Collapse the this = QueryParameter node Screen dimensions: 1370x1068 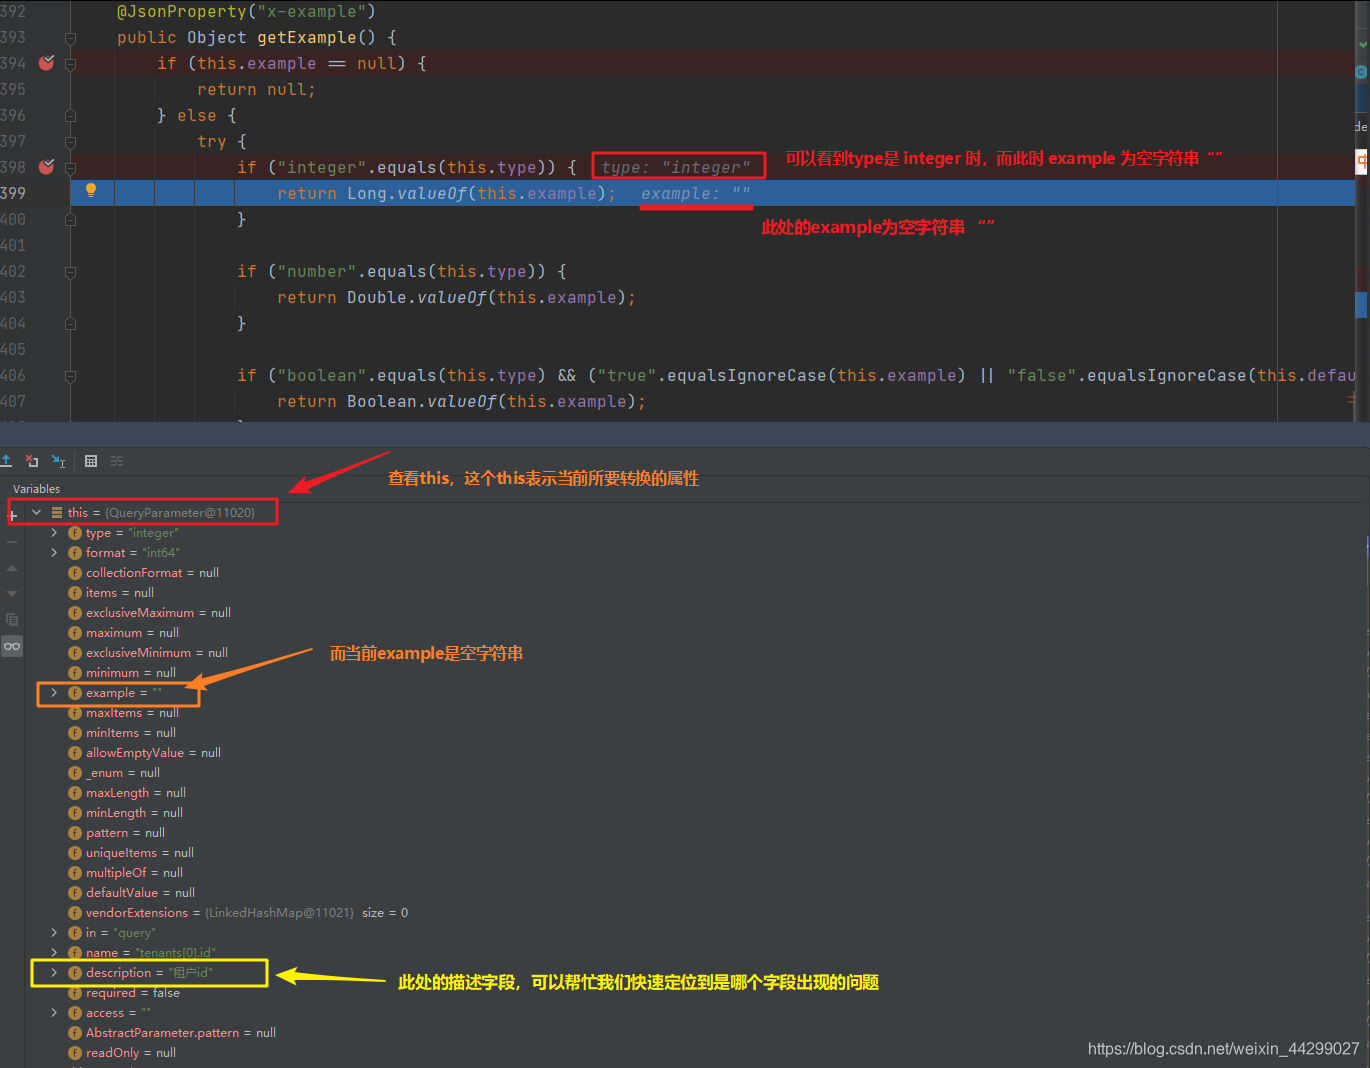[37, 512]
